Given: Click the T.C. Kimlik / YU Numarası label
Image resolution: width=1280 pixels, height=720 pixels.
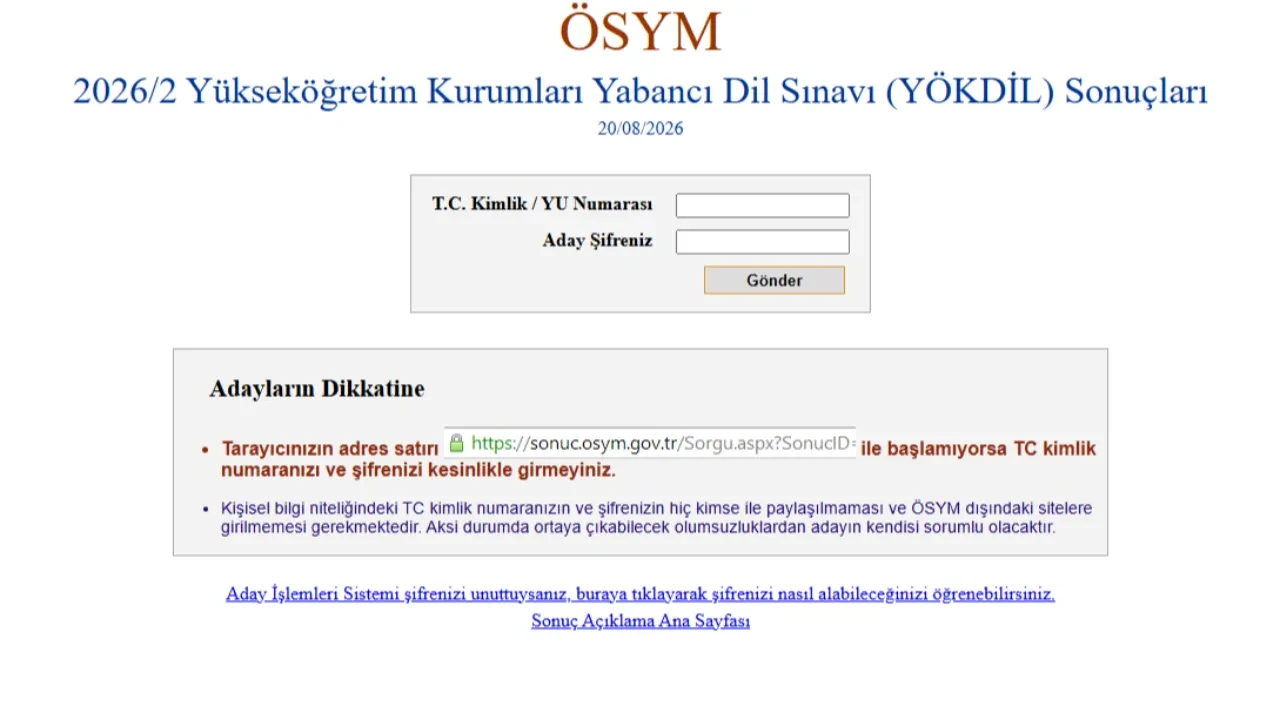Looking at the screenshot, I should tap(542, 204).
